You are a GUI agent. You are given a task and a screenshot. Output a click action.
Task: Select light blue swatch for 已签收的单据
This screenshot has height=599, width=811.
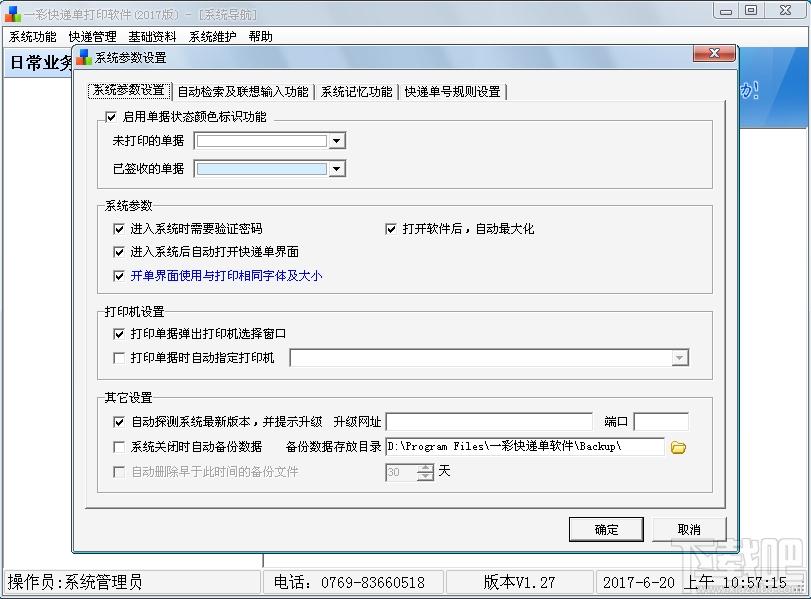tap(262, 169)
